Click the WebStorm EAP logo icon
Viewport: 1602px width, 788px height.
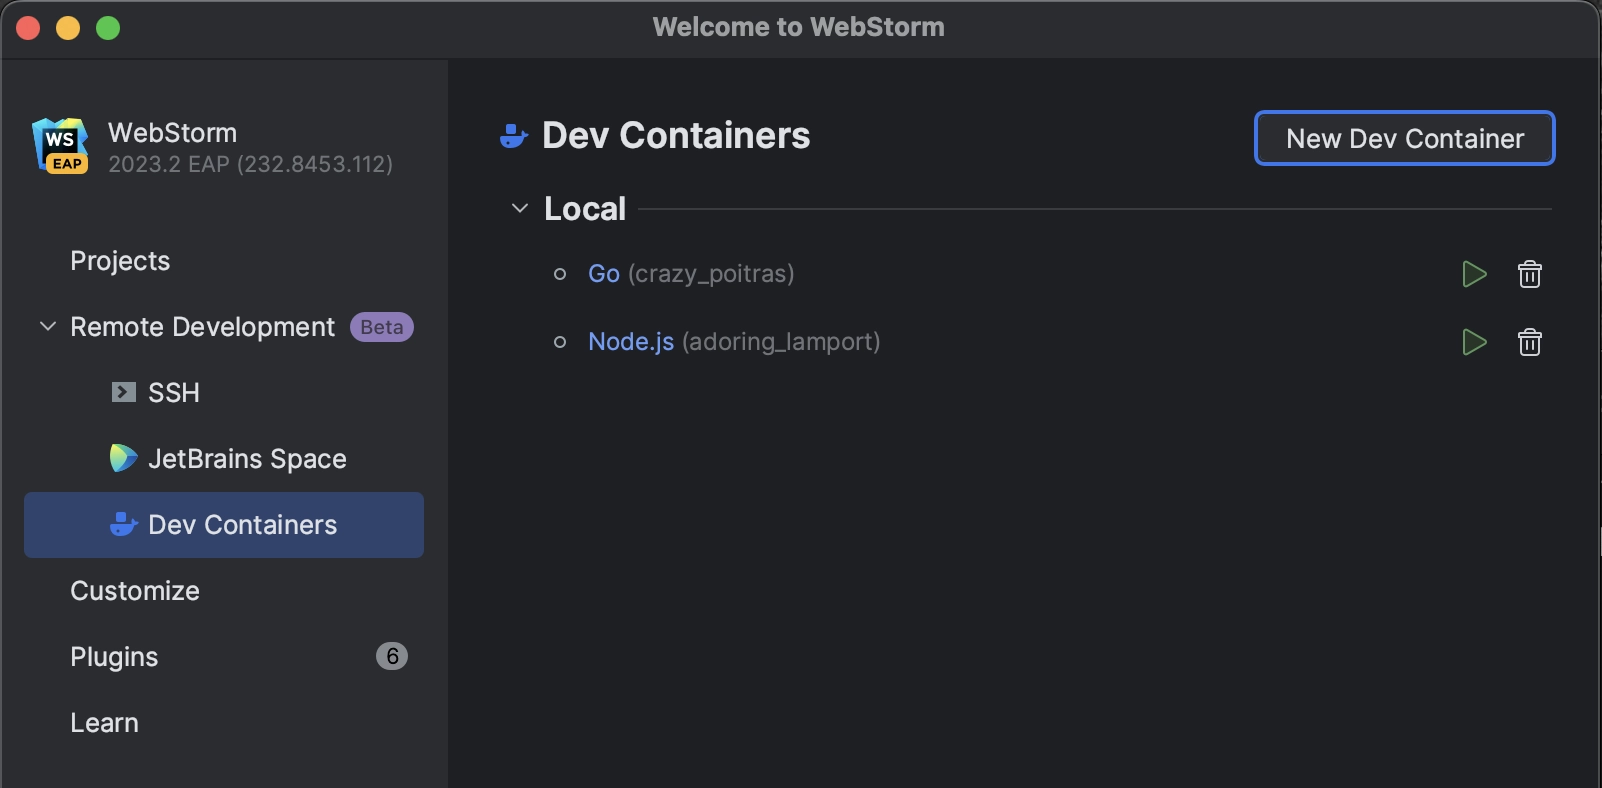coord(61,146)
